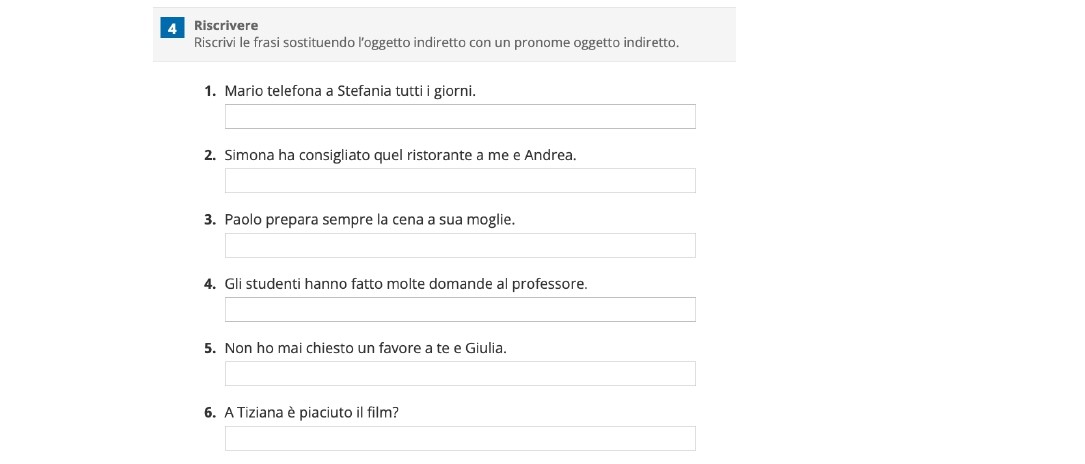Click sentence Mario telefona a Stefania tutti i giorni

(350, 91)
